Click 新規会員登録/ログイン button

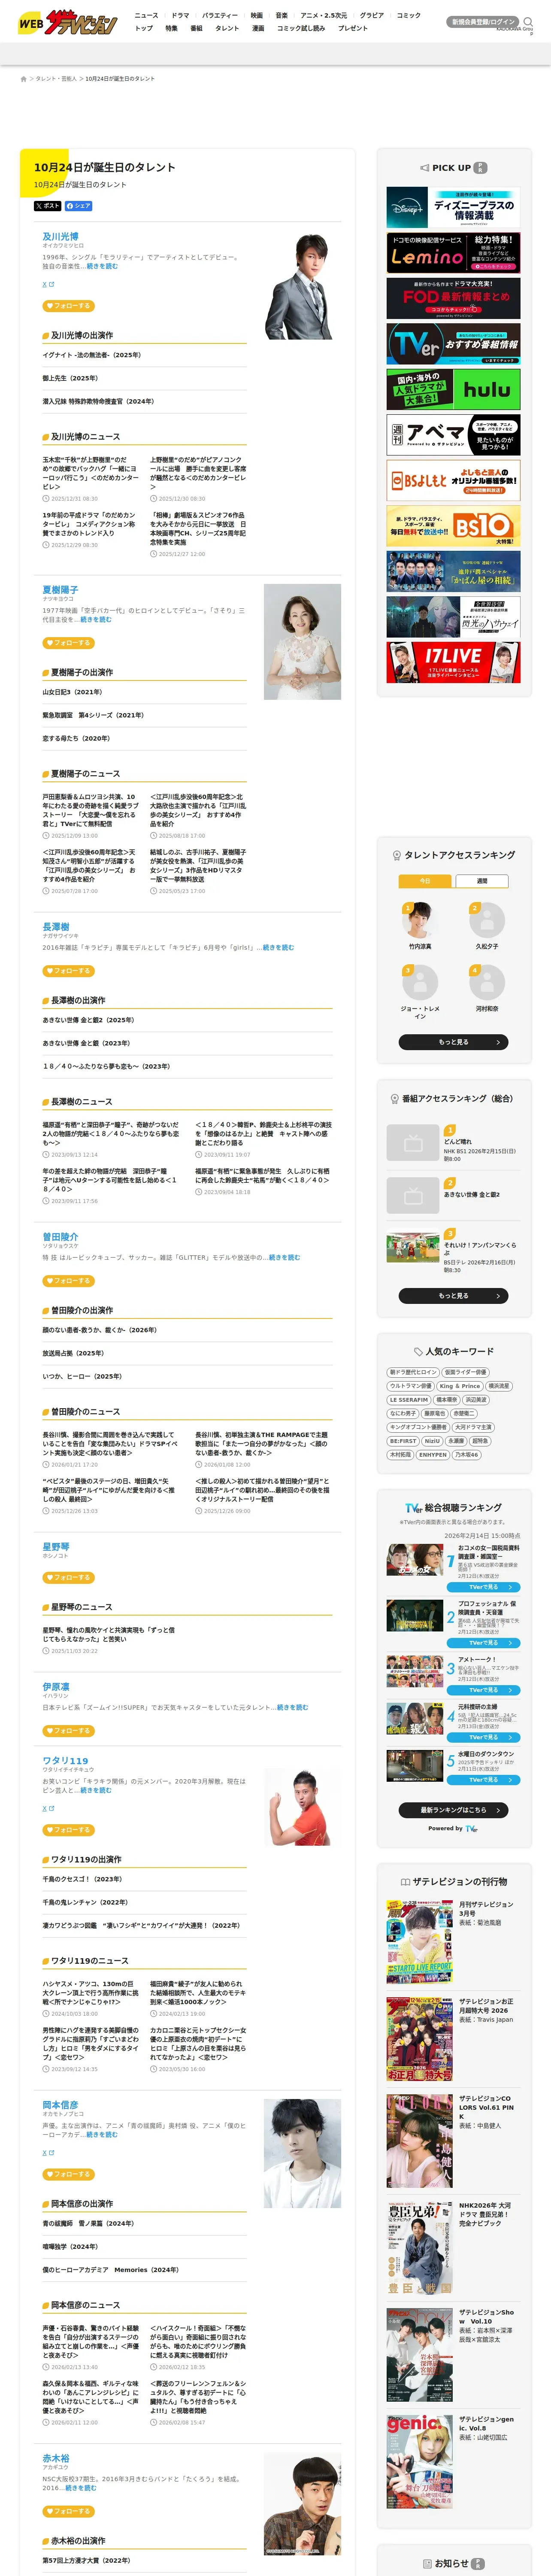[x=483, y=22]
